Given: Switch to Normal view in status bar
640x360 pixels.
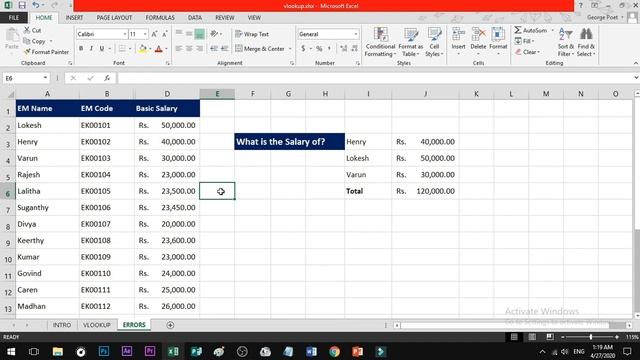Looking at the screenshot, I should [514, 337].
